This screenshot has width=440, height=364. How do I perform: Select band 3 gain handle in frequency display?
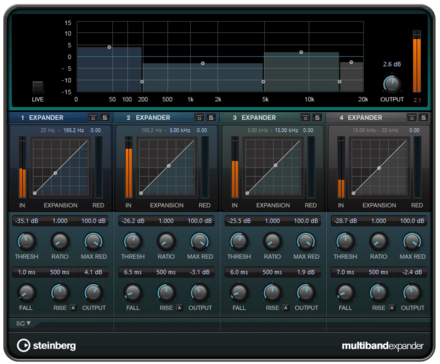tap(301, 52)
